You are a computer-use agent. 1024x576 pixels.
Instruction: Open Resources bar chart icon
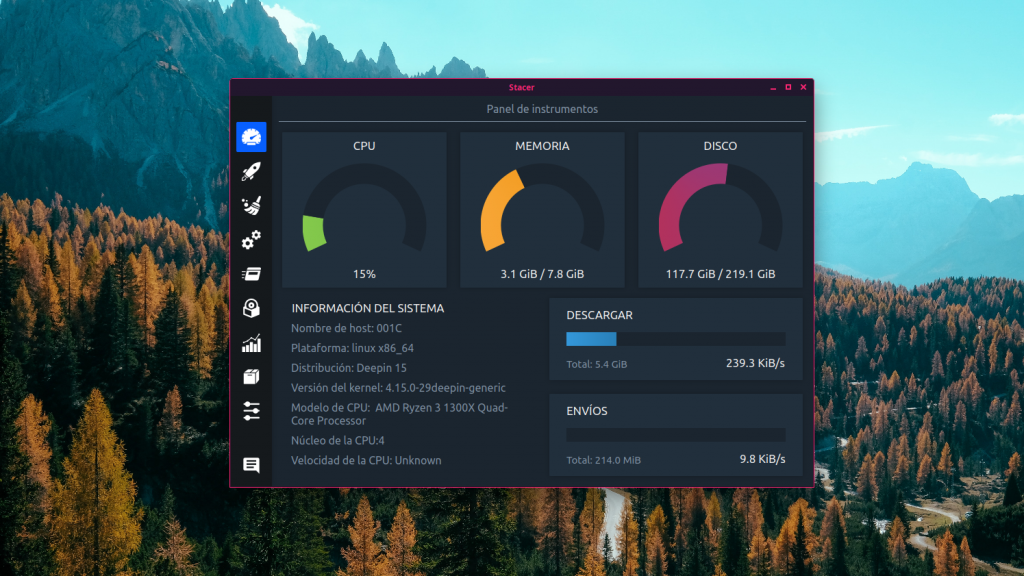251,343
